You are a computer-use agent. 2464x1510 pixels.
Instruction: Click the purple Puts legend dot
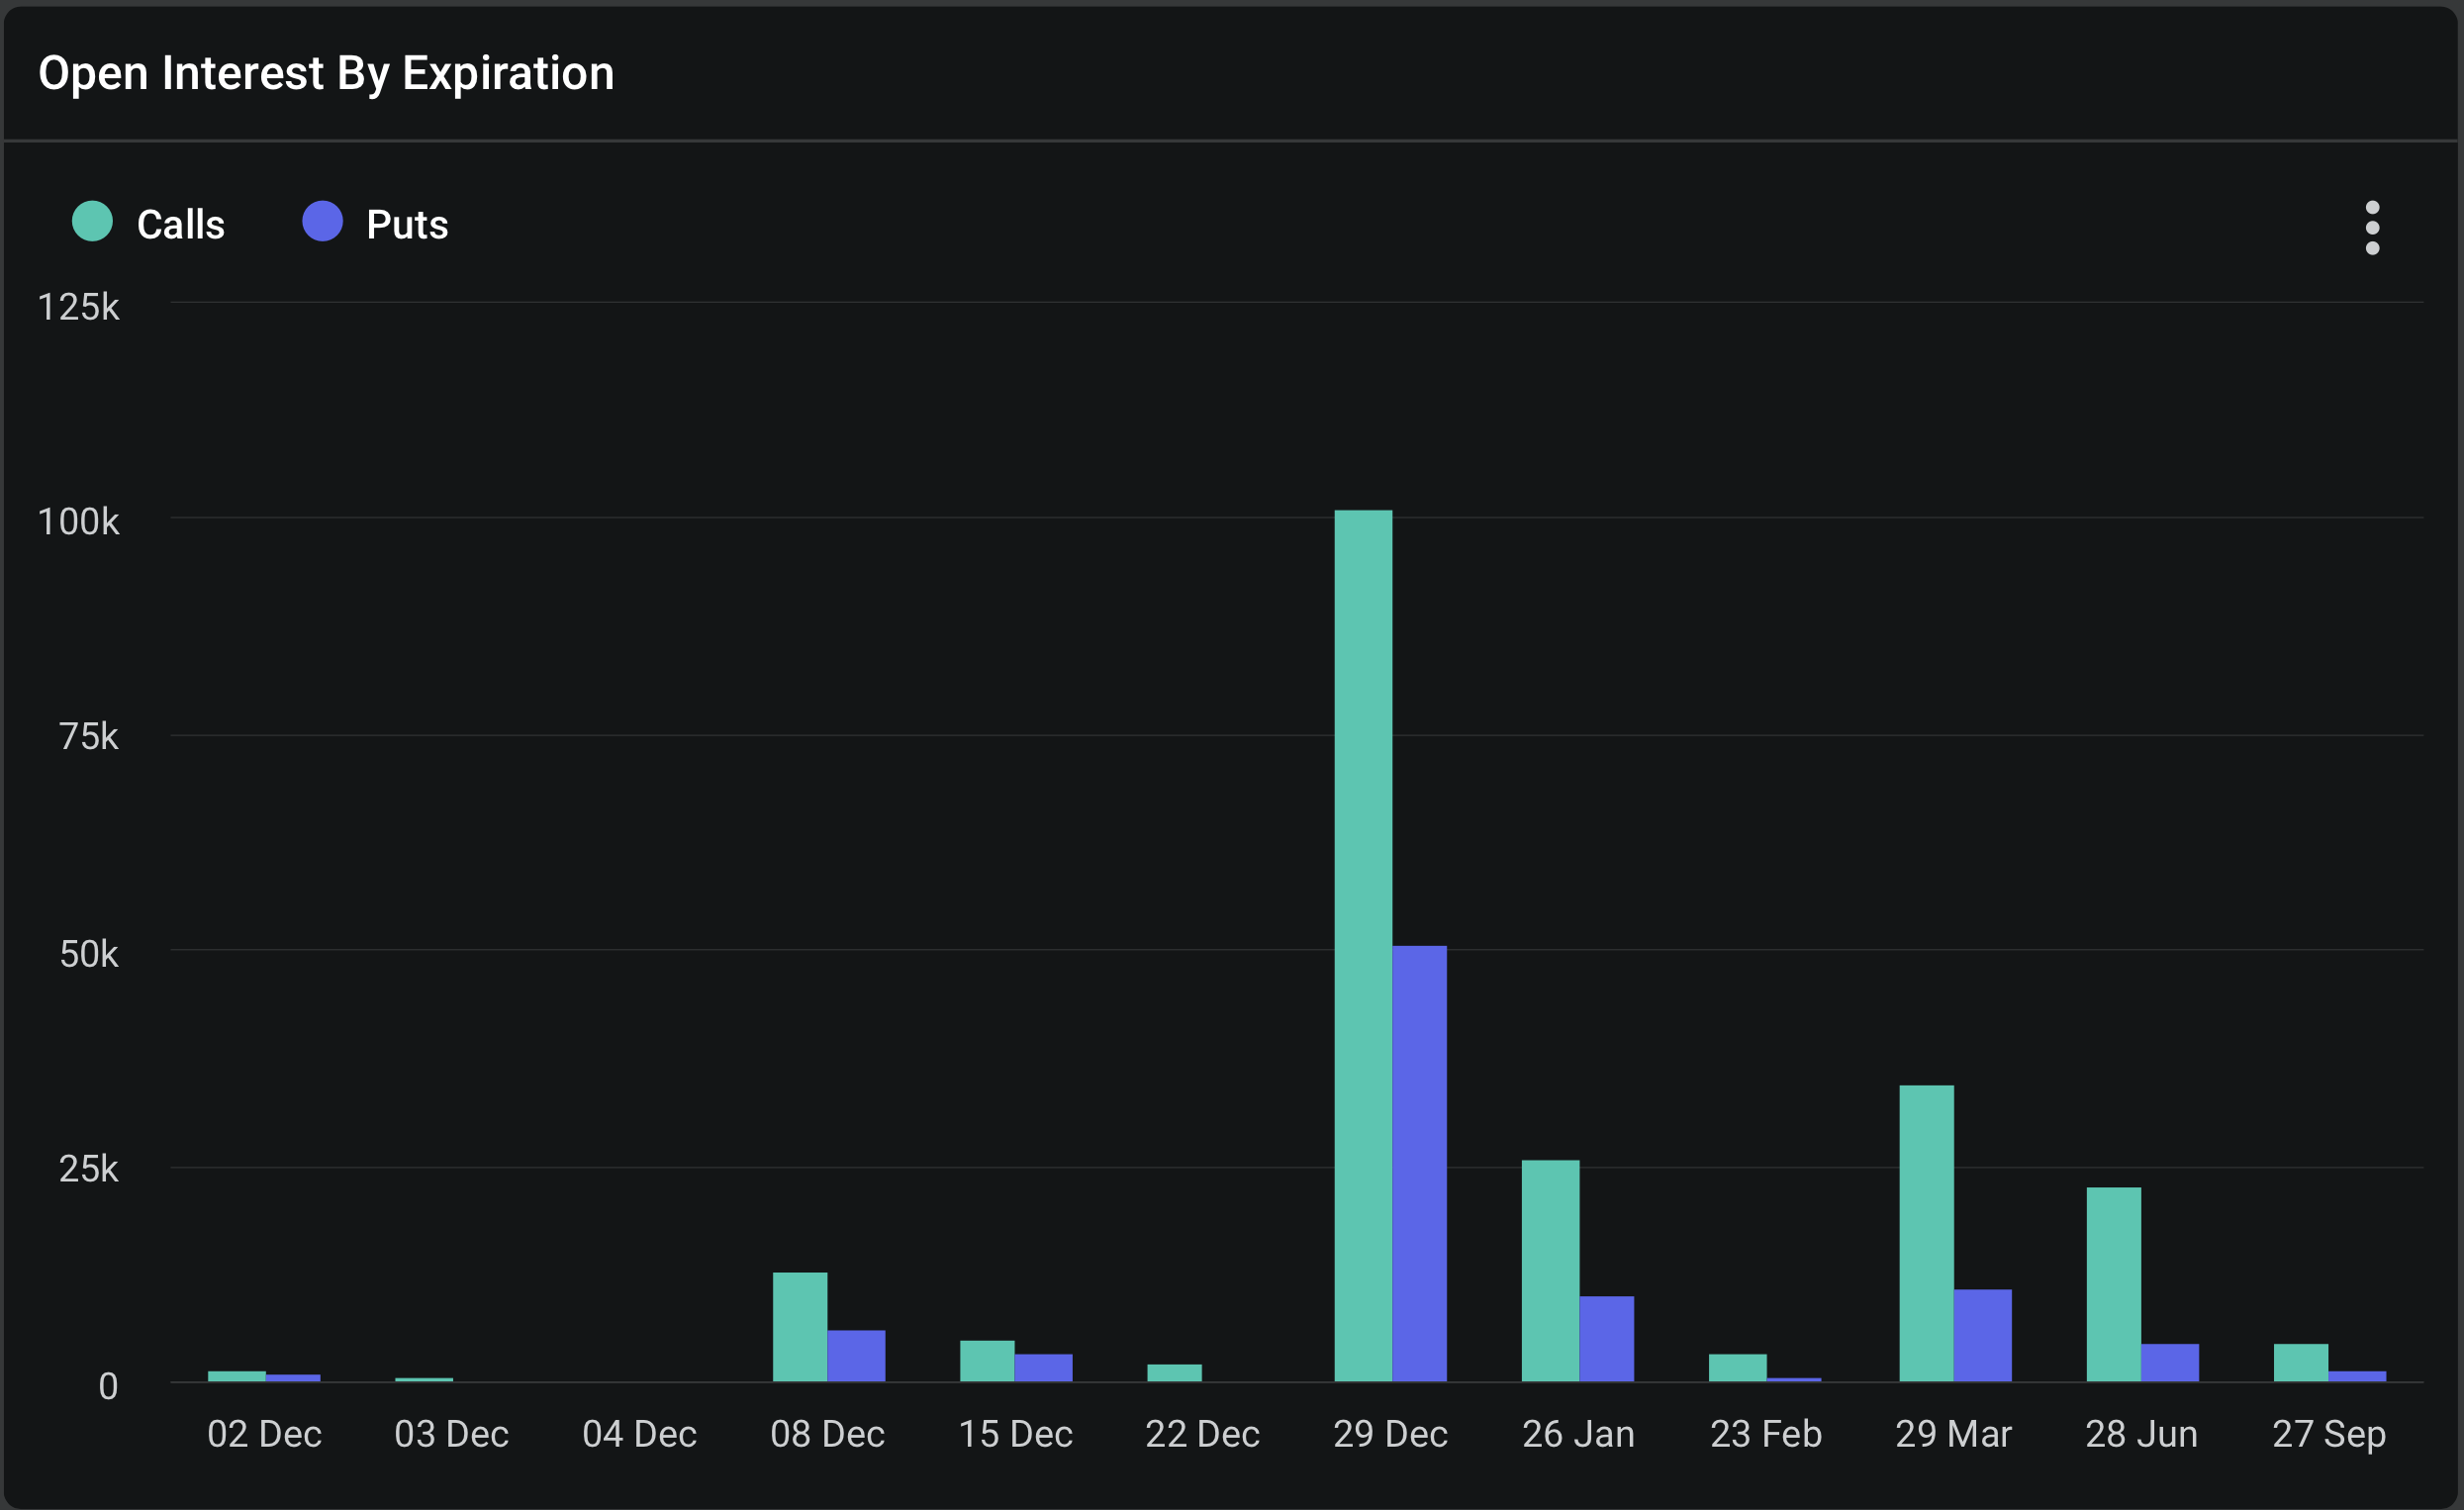pyautogui.click(x=322, y=222)
